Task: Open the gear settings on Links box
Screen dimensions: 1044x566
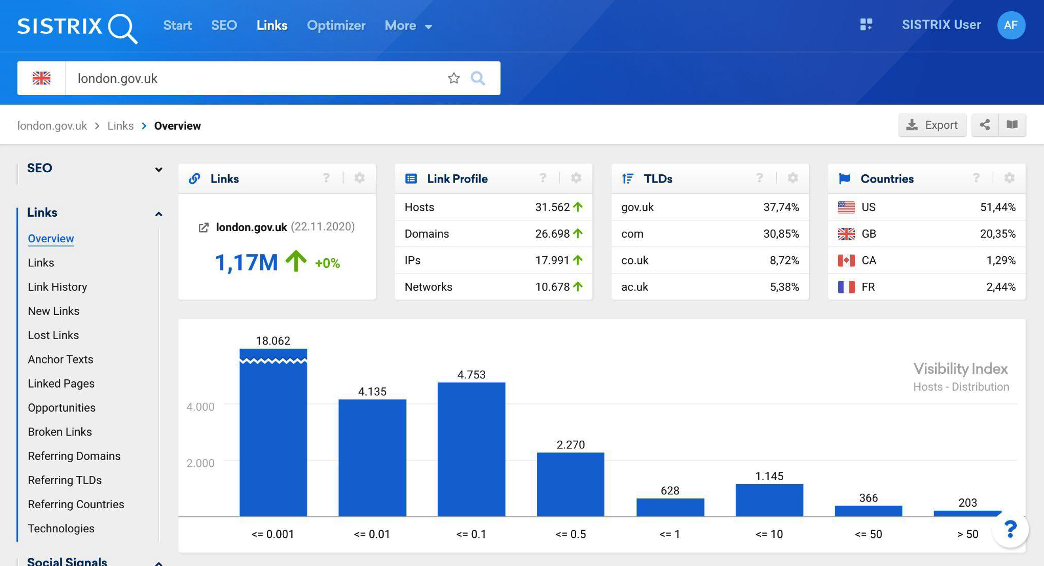Action: pyautogui.click(x=360, y=178)
